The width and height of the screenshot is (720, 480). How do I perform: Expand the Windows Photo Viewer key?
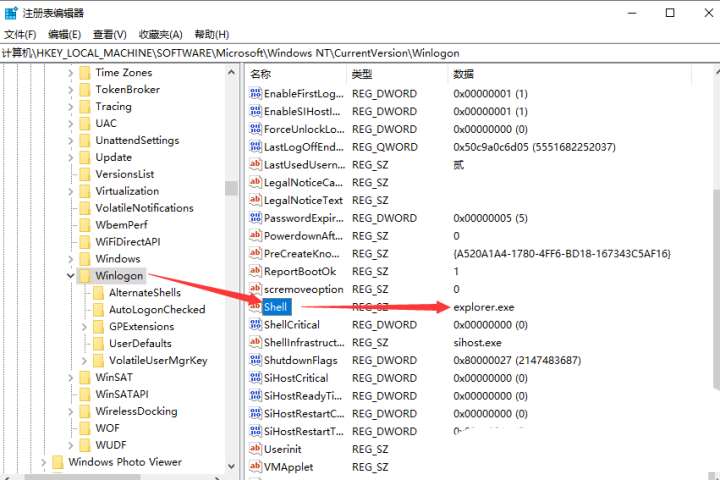44,462
